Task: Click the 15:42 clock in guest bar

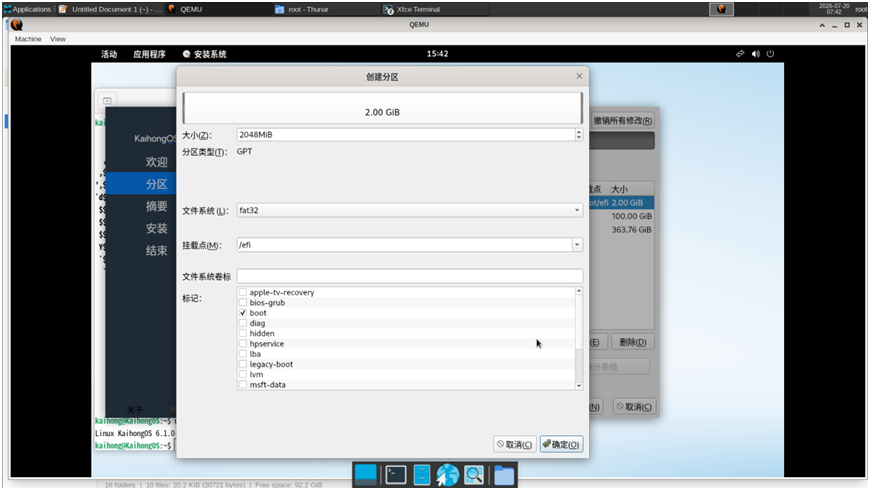Action: [x=437, y=54]
